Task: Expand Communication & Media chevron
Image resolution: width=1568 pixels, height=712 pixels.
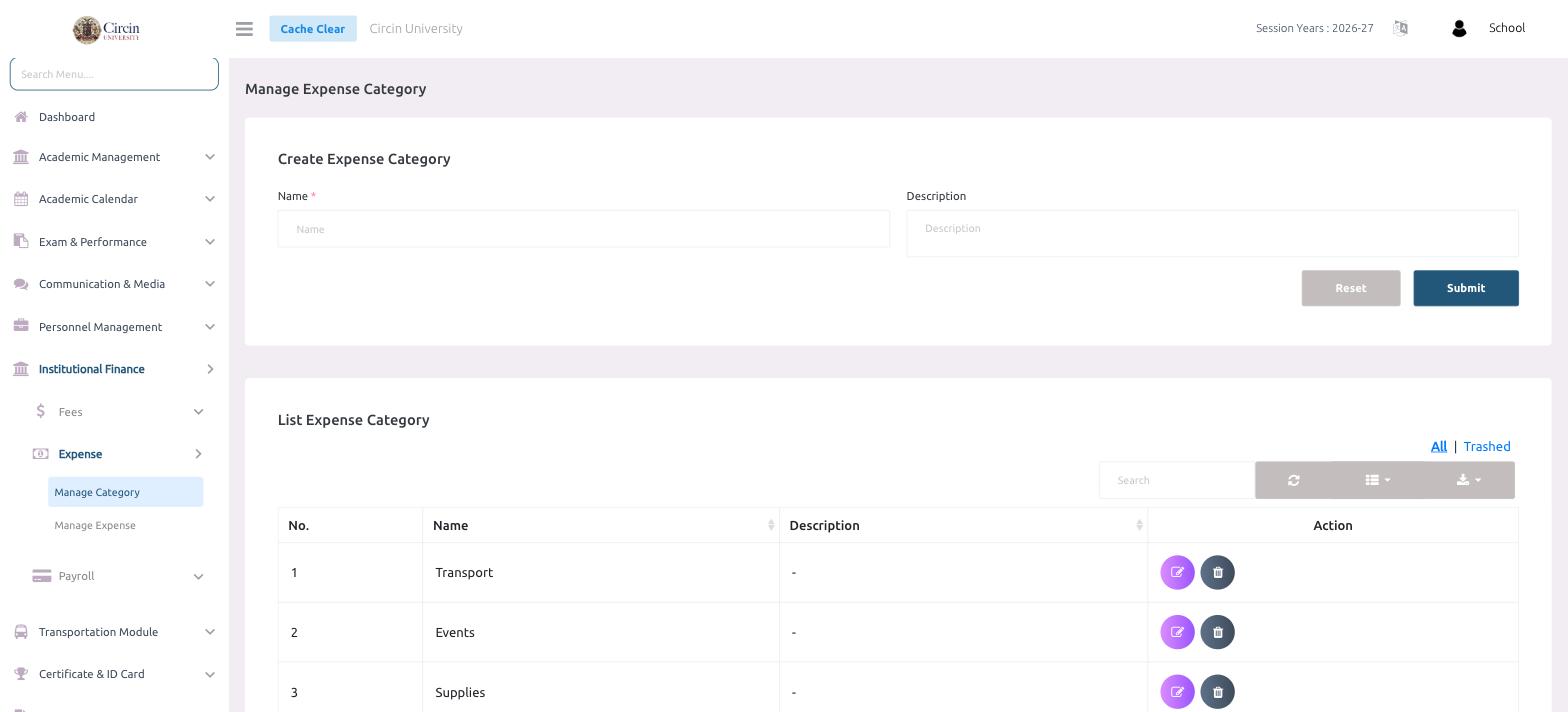Action: [210, 284]
